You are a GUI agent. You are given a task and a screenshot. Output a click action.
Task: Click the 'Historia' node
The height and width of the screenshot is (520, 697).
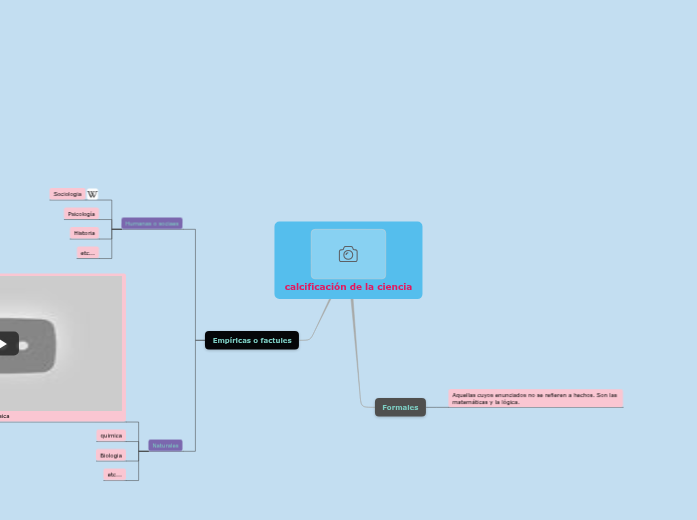84,233
